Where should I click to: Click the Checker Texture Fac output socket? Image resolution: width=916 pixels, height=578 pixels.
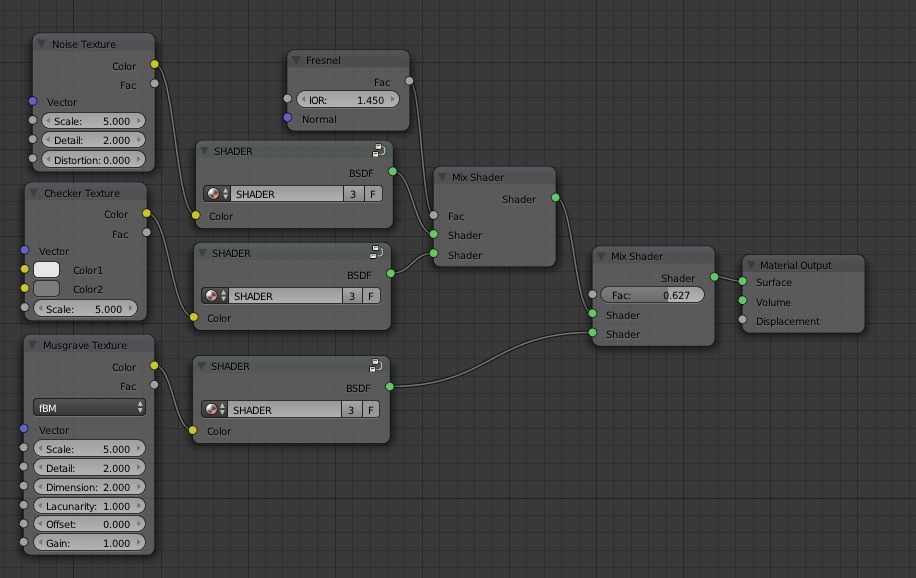tap(146, 233)
